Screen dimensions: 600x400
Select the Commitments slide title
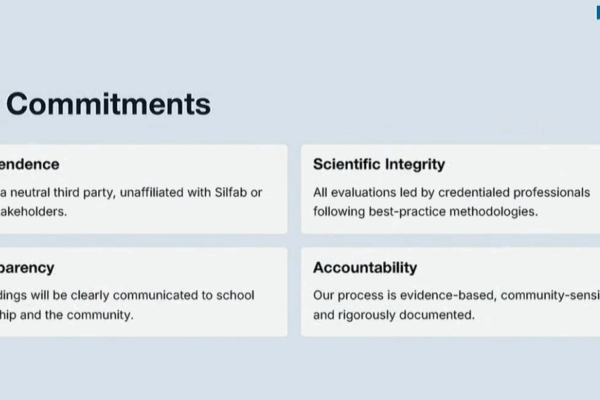108,104
